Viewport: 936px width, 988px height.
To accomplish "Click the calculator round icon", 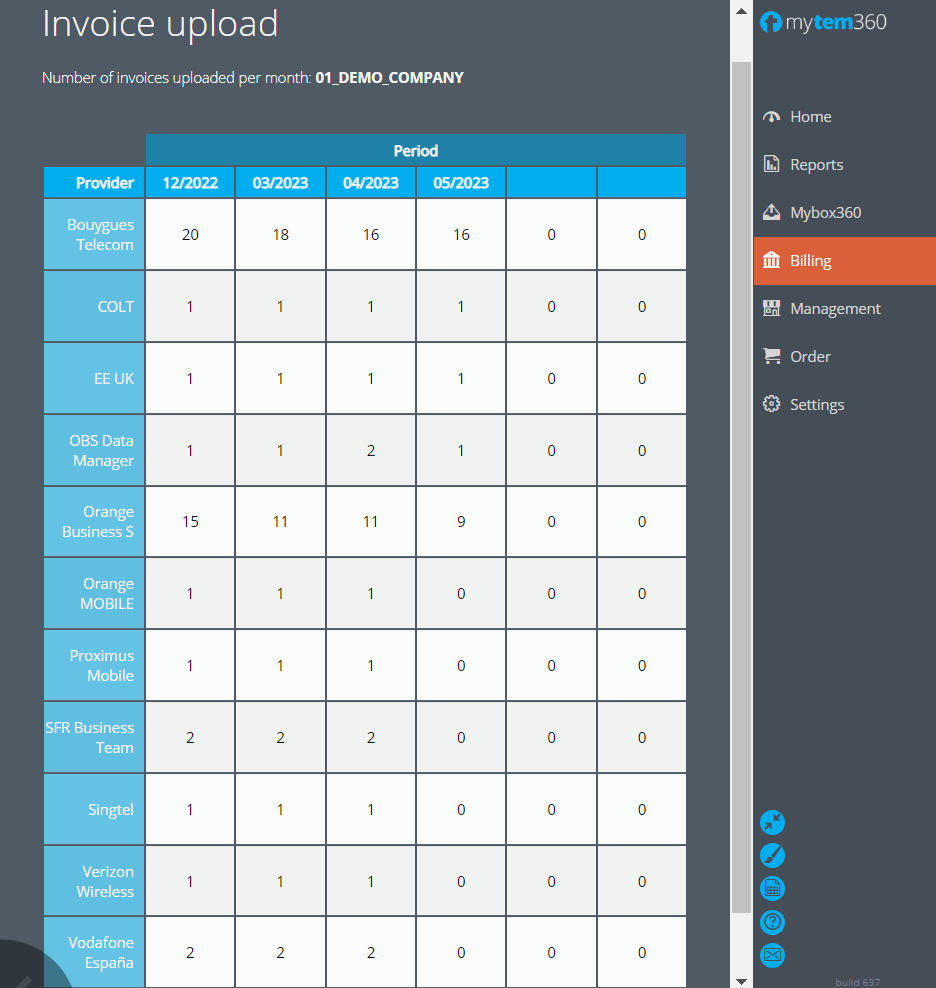I will 772,888.
